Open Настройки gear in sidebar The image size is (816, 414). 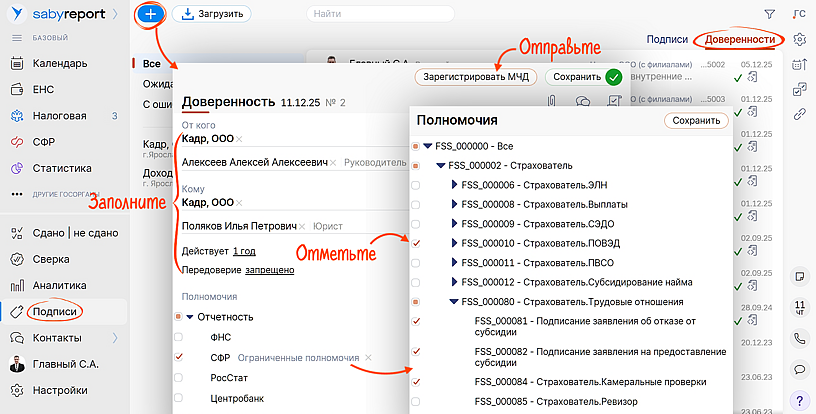pyautogui.click(x=59, y=390)
